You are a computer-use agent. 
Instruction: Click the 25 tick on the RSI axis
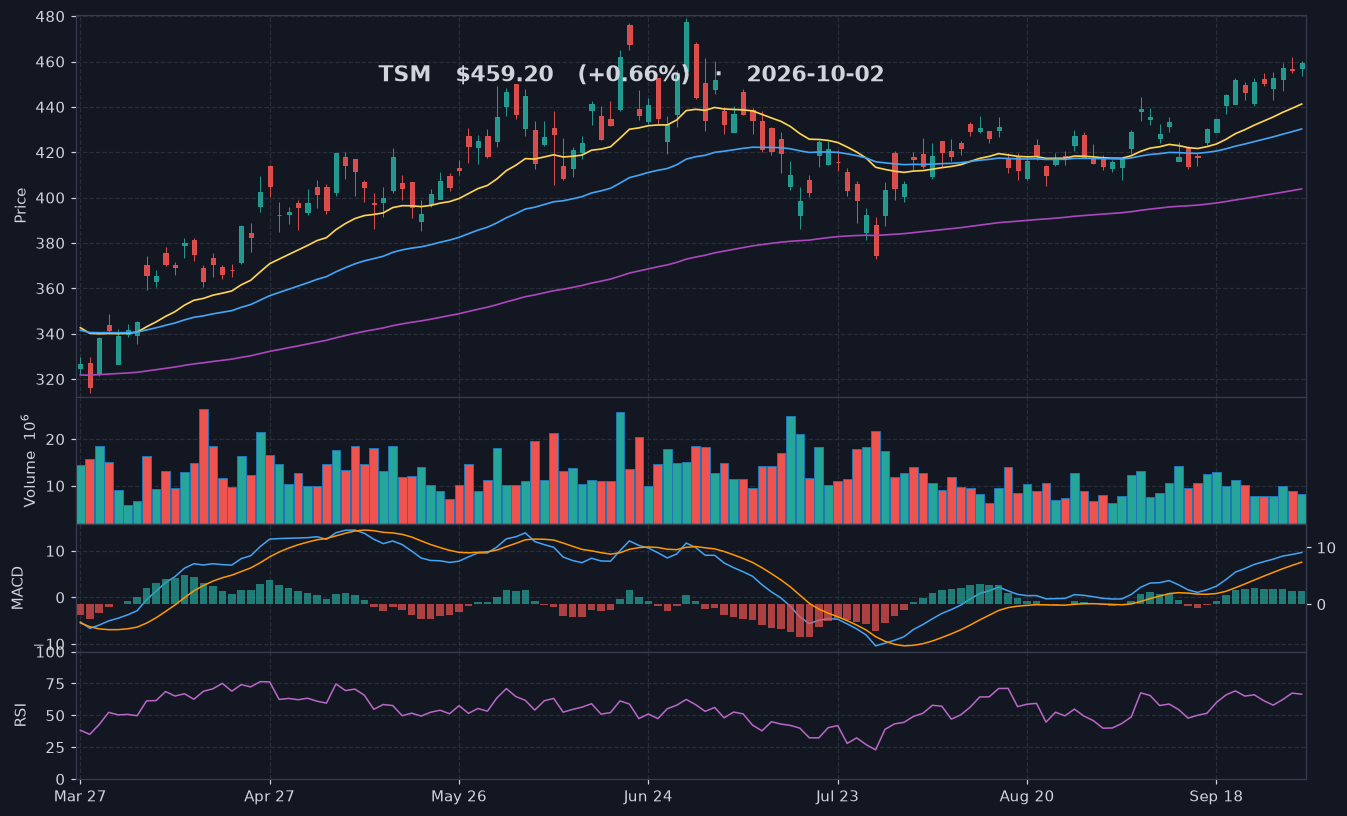(56, 748)
